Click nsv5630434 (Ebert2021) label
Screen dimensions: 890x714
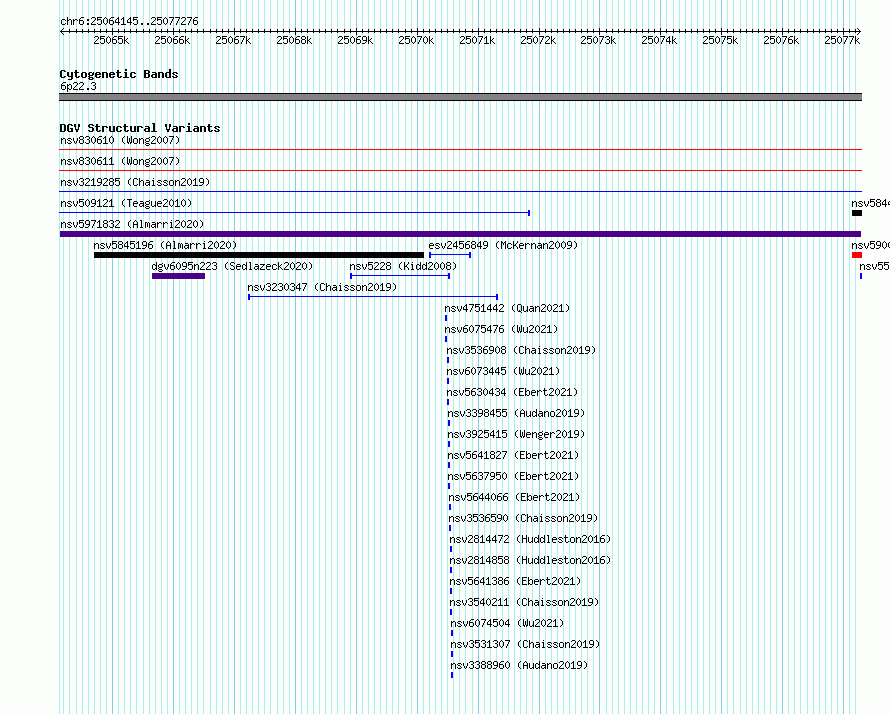512,392
